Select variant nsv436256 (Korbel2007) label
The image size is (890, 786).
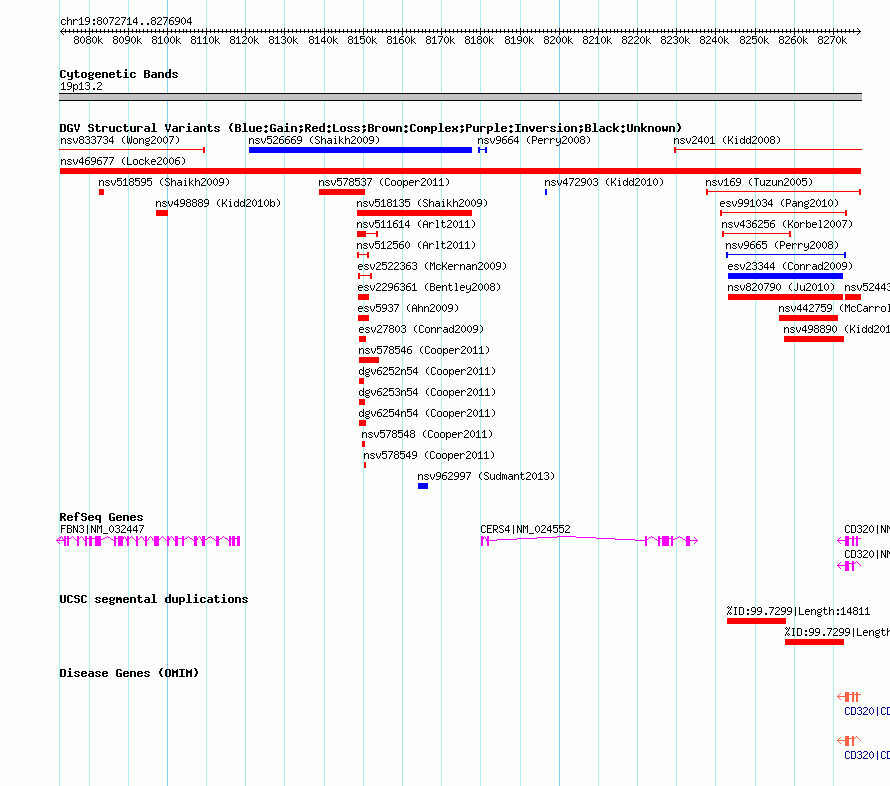point(787,224)
